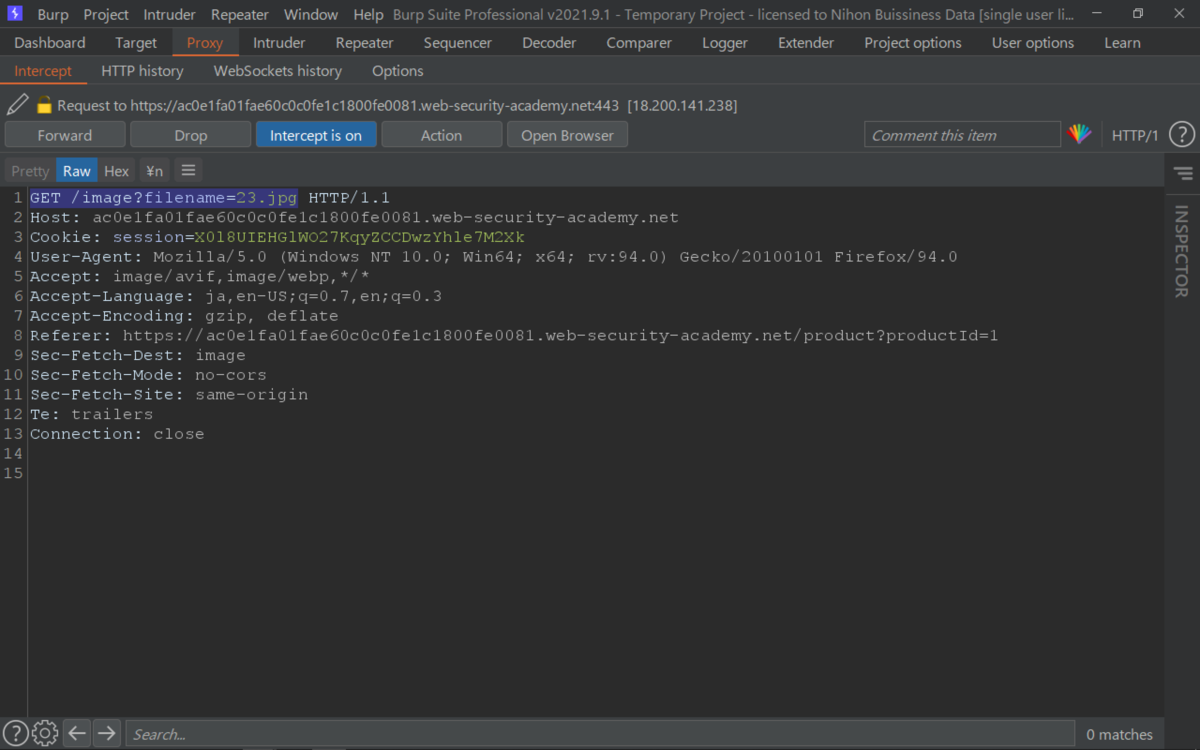The height and width of the screenshot is (750, 1200).
Task: Open the rainbow highlight color picker
Action: [1080, 135]
